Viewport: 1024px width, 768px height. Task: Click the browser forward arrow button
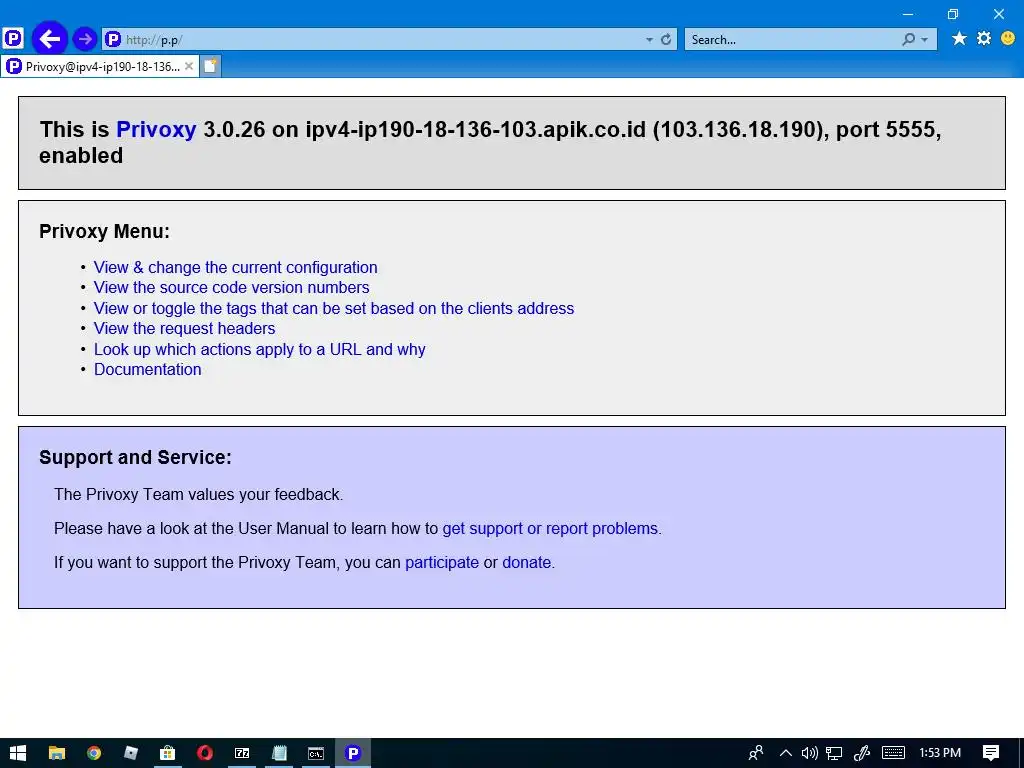[84, 39]
